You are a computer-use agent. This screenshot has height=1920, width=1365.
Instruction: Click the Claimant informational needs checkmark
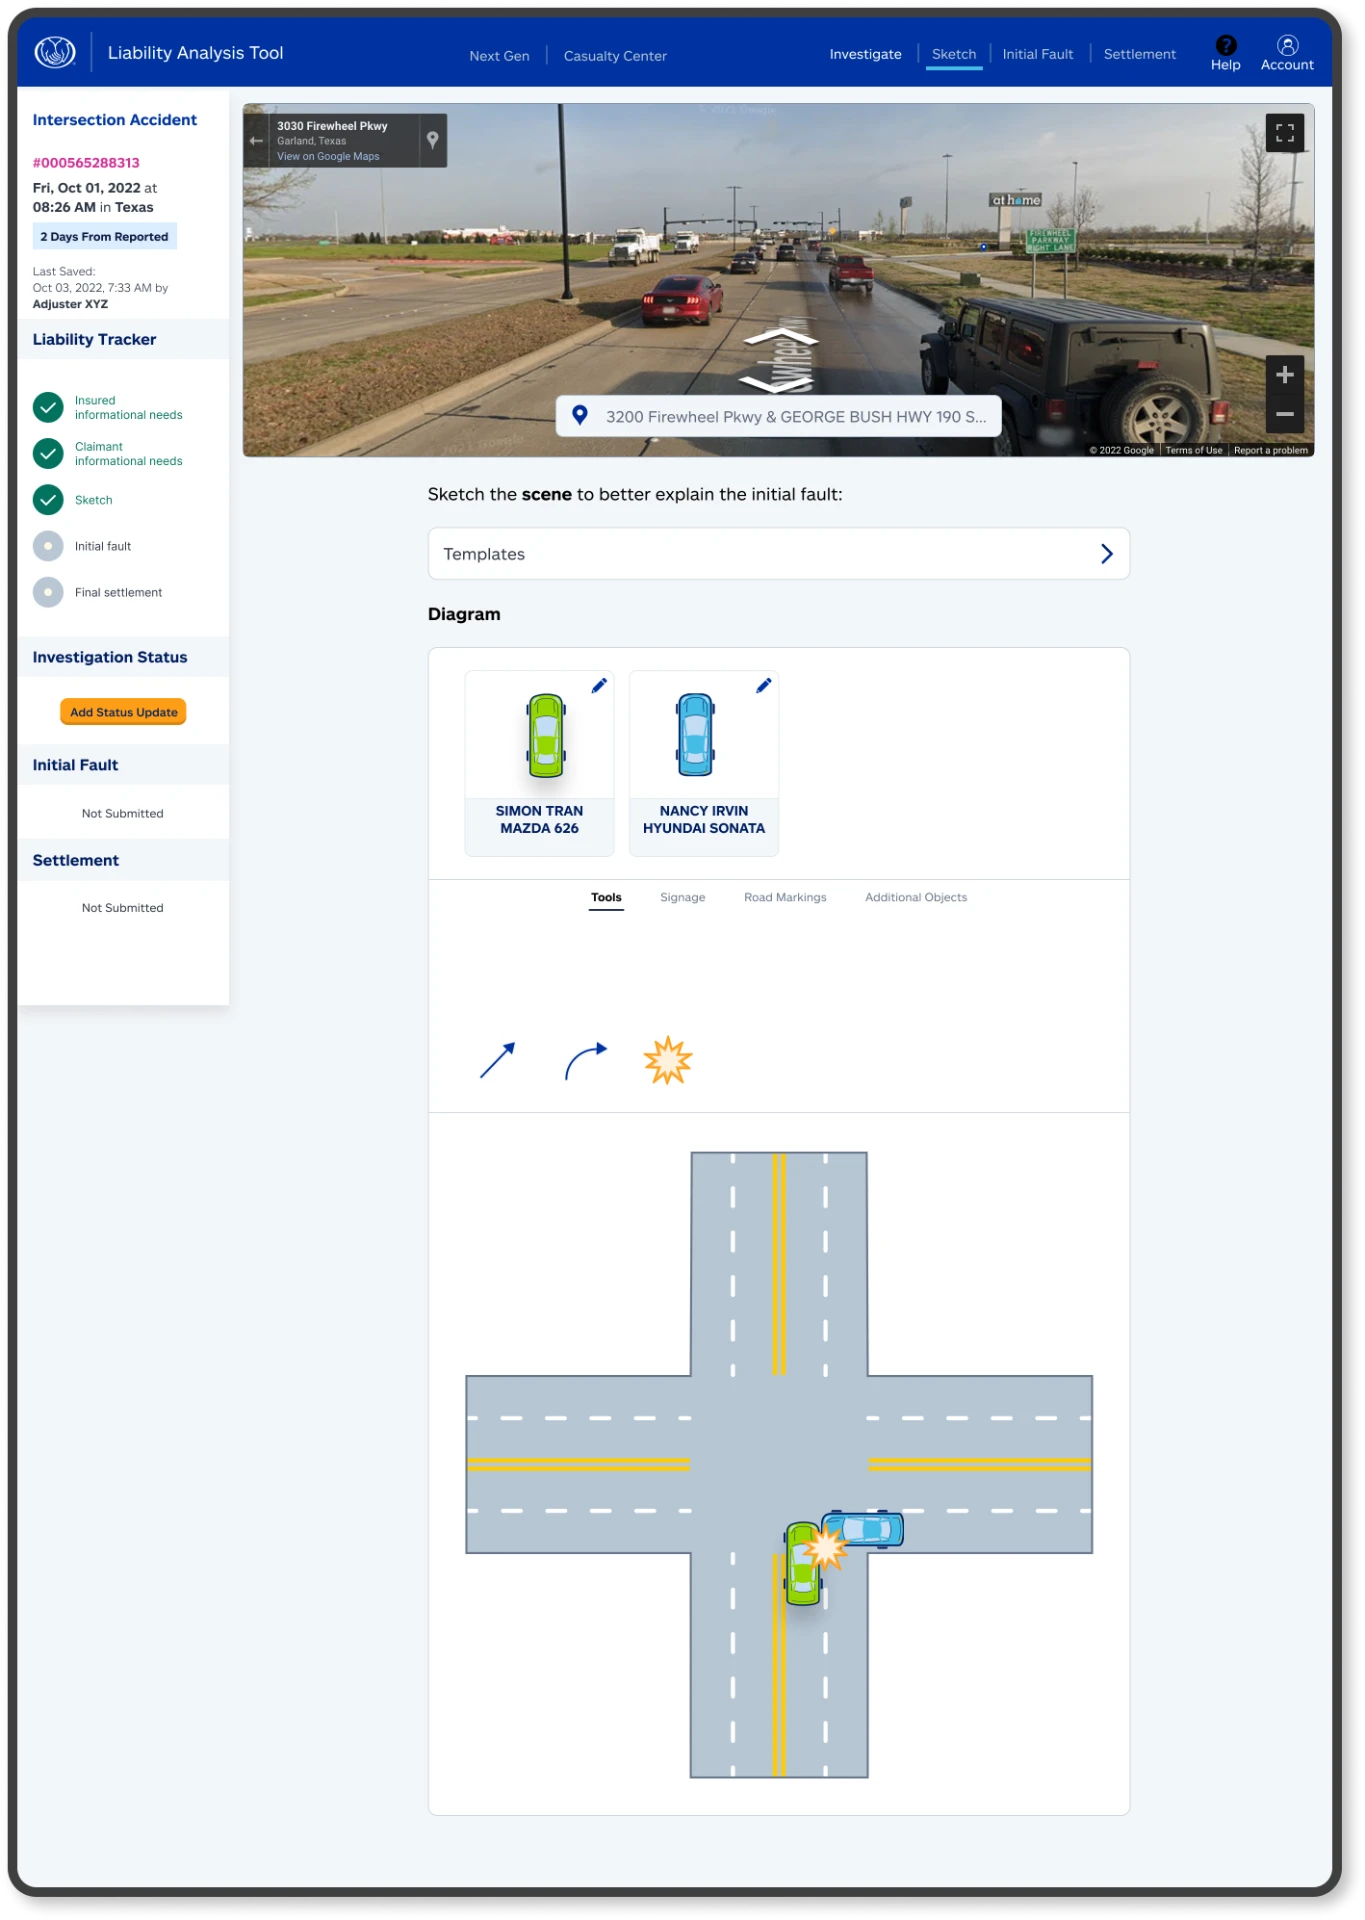pyautogui.click(x=48, y=453)
